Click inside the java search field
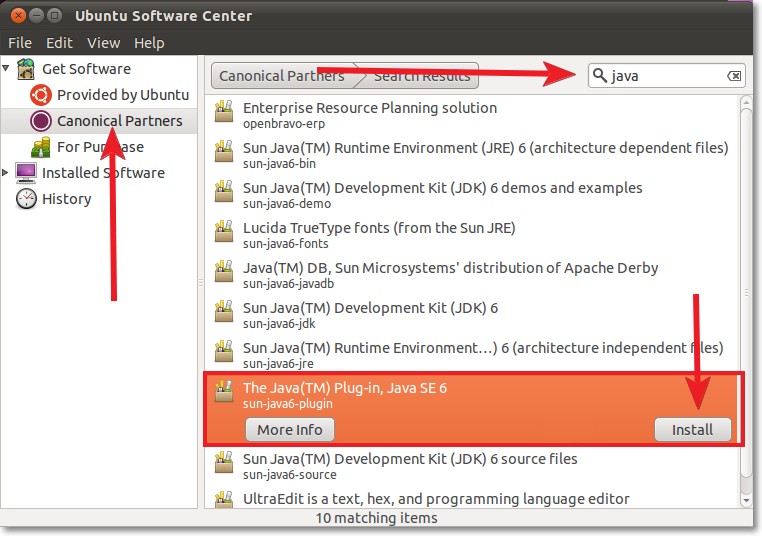This screenshot has width=762, height=536. 666,76
